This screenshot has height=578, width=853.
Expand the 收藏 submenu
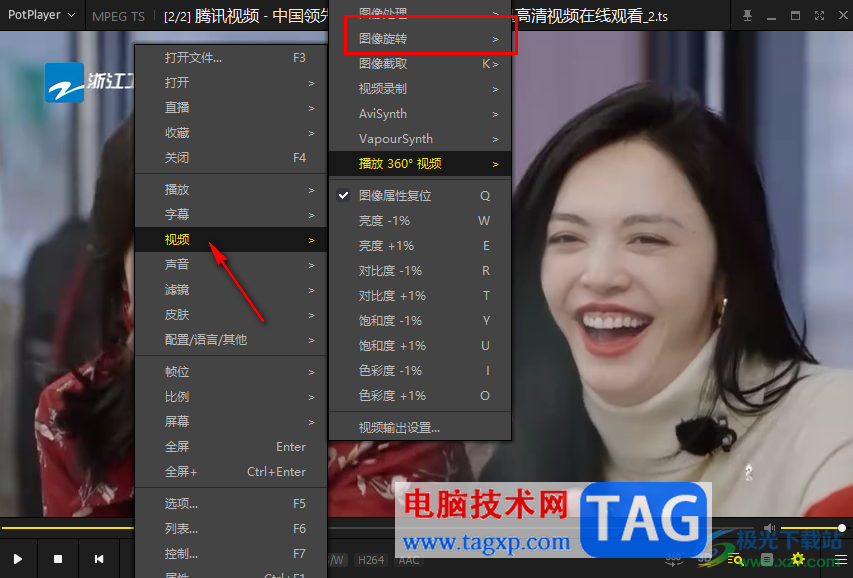point(231,133)
